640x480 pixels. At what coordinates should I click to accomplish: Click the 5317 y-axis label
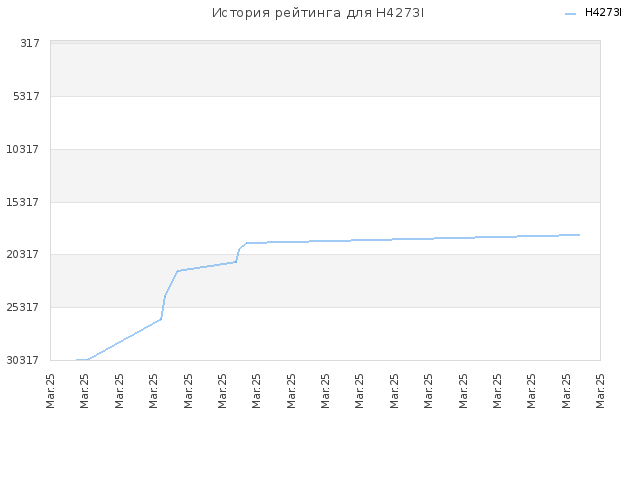(27, 96)
